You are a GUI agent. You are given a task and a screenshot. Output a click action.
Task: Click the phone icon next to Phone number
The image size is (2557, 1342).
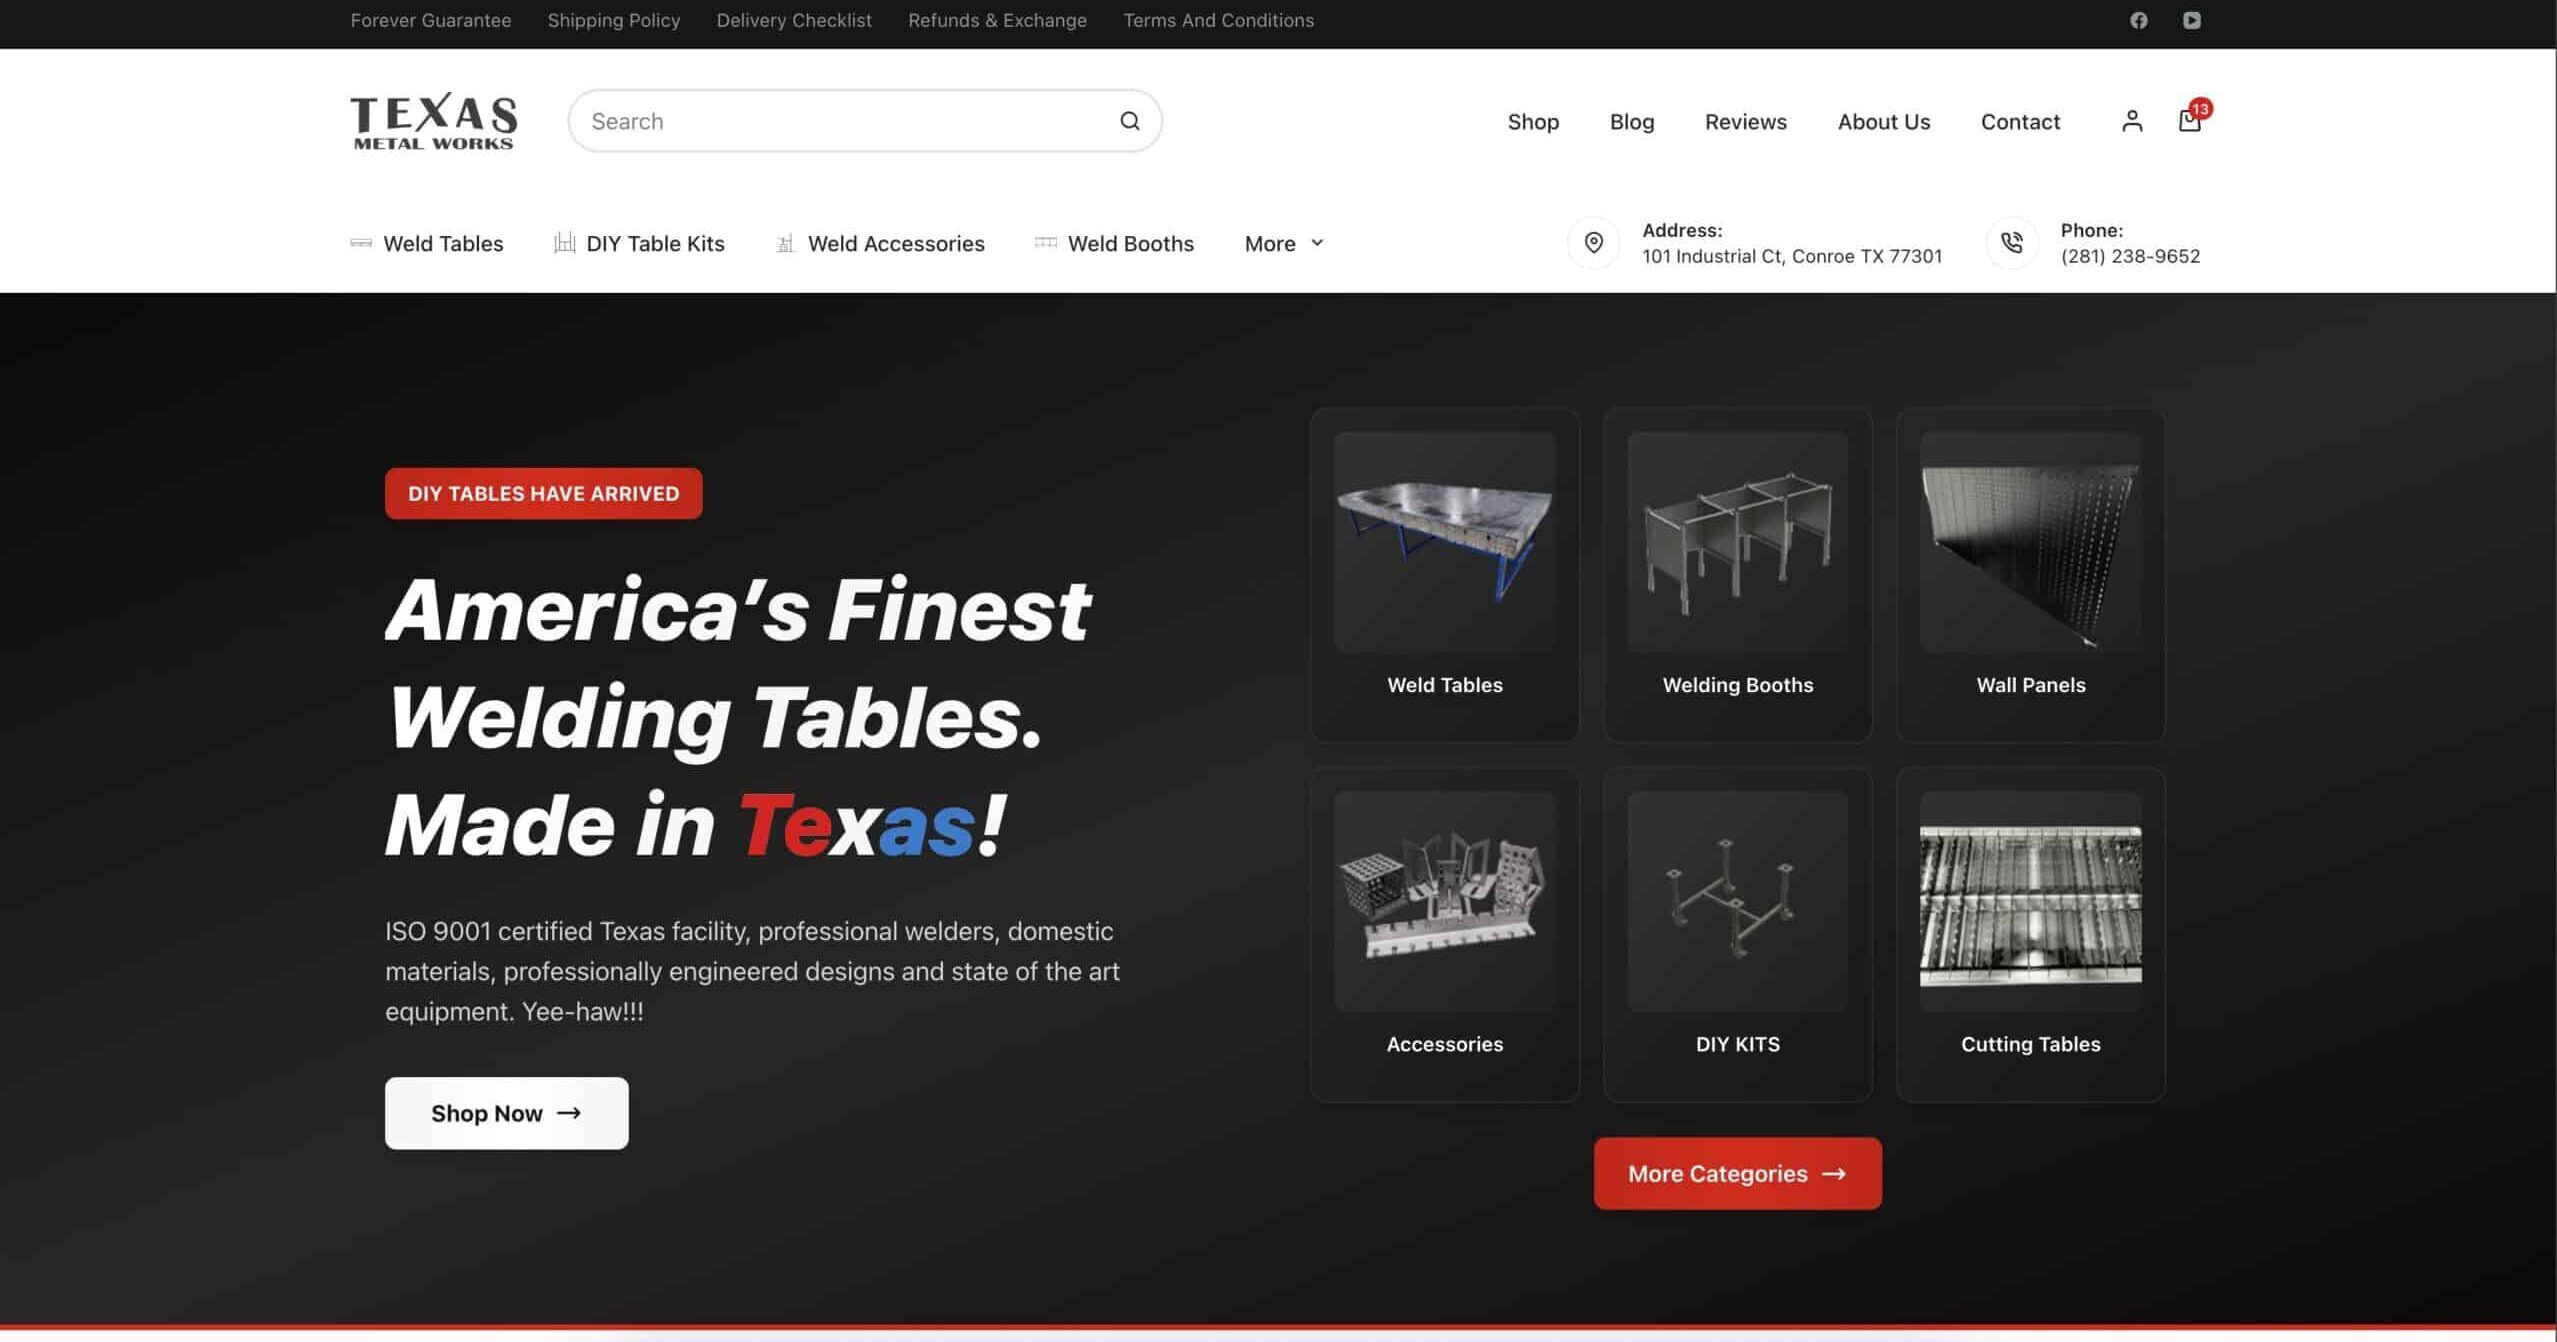pyautogui.click(x=2011, y=243)
